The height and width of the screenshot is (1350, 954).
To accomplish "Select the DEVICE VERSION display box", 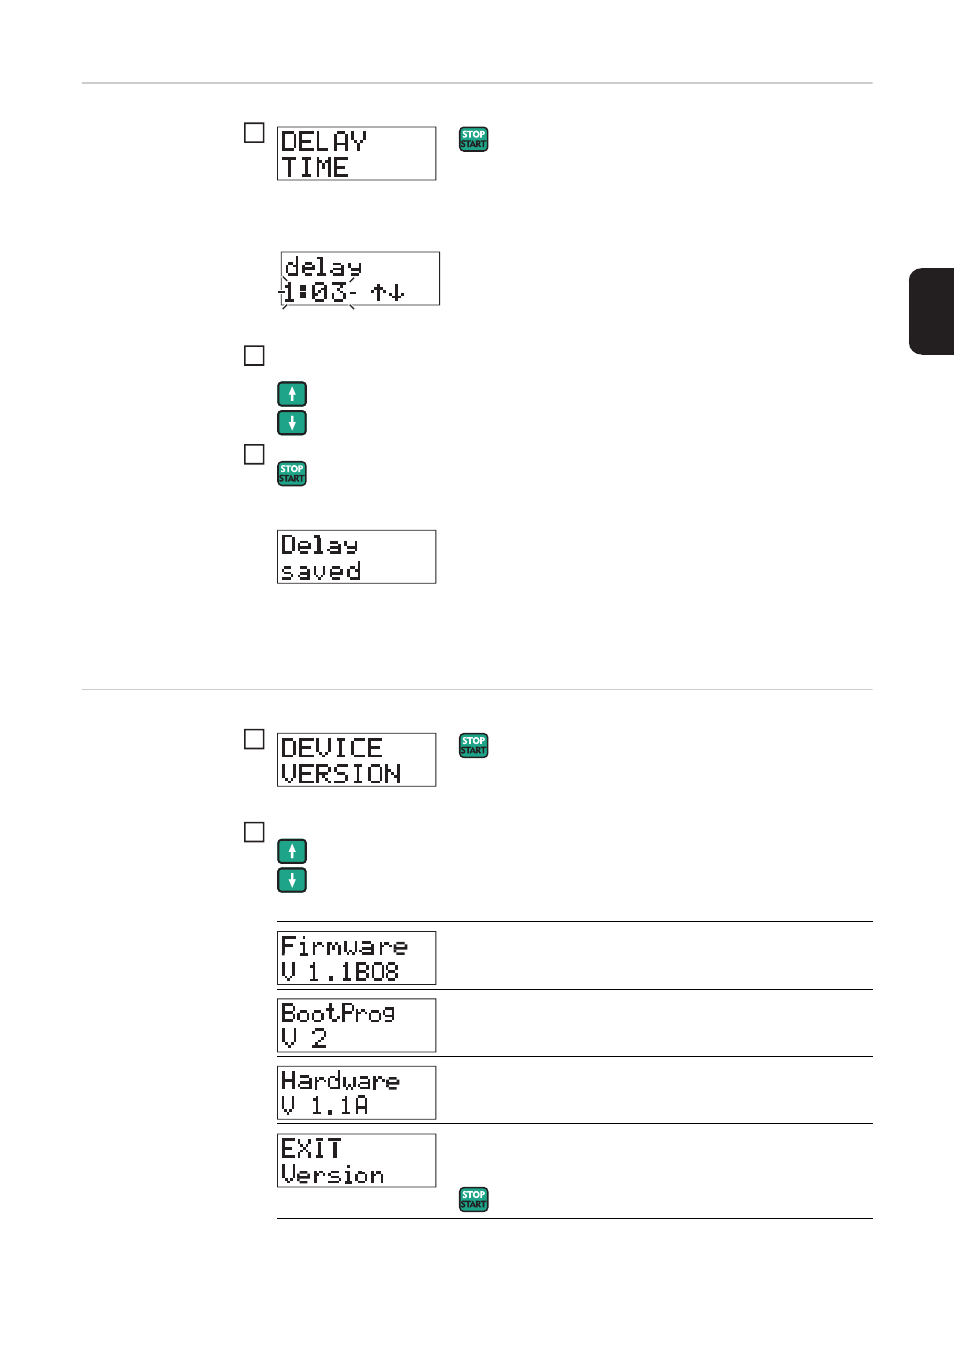I will point(356,760).
